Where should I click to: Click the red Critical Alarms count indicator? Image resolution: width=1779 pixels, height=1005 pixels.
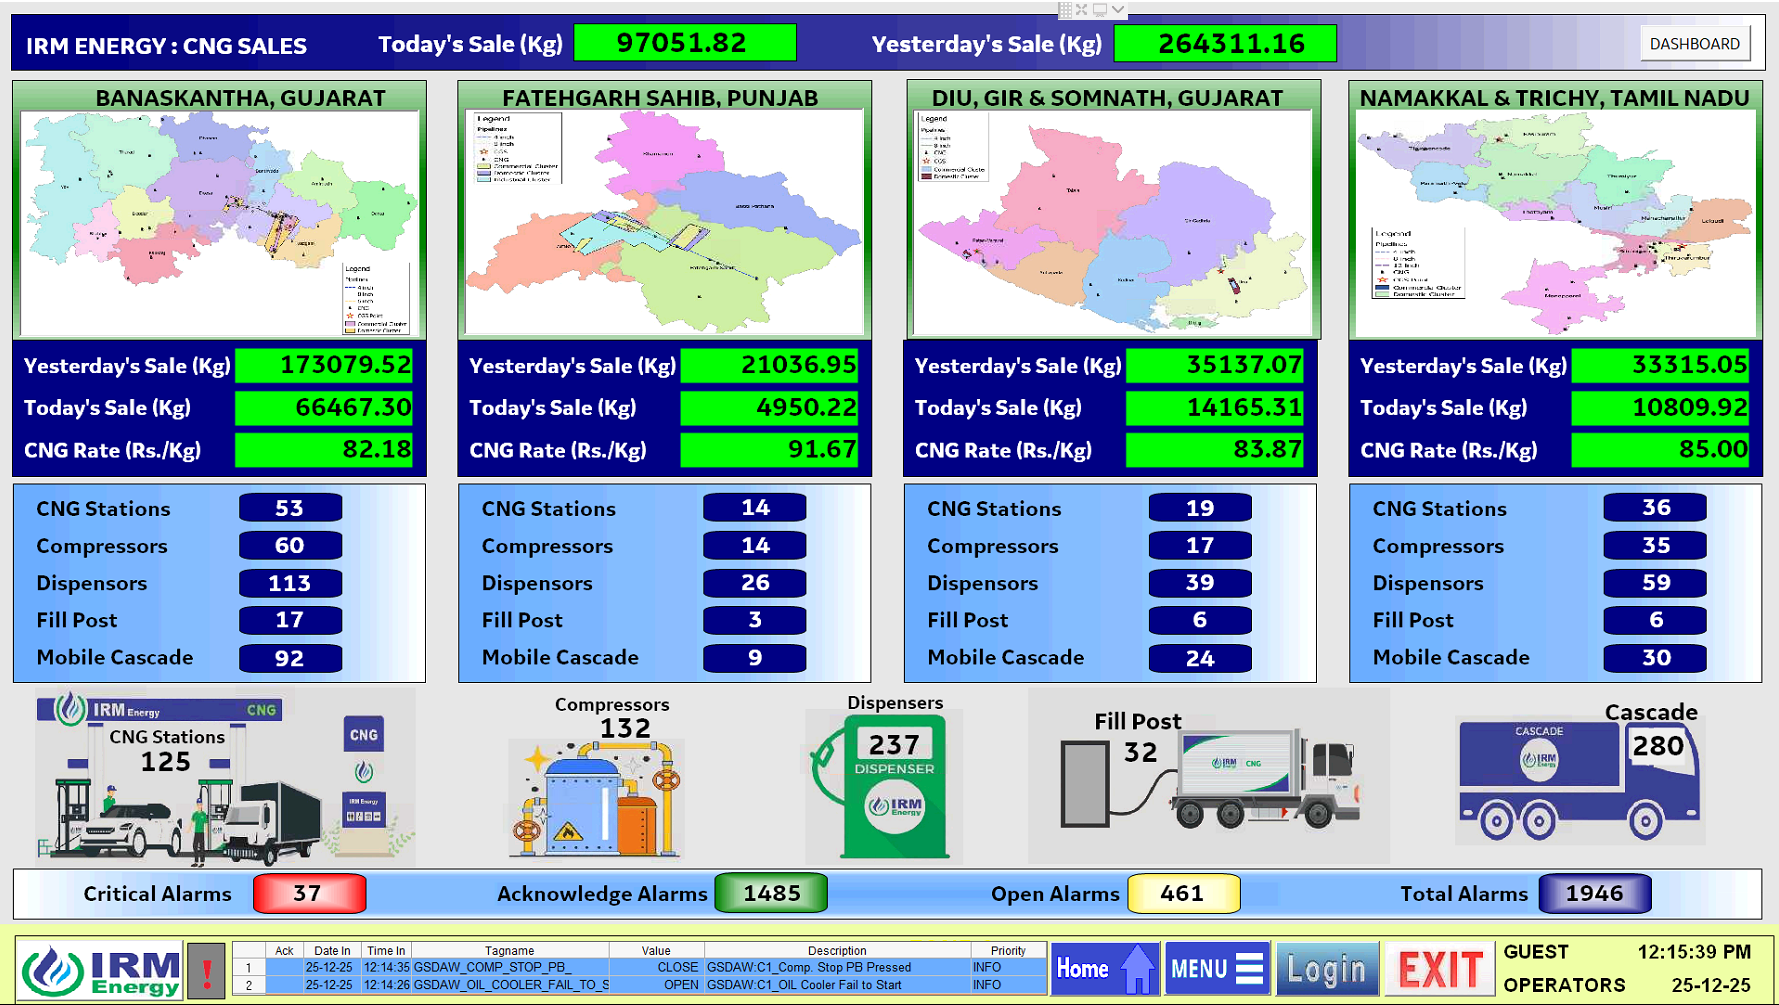point(309,893)
